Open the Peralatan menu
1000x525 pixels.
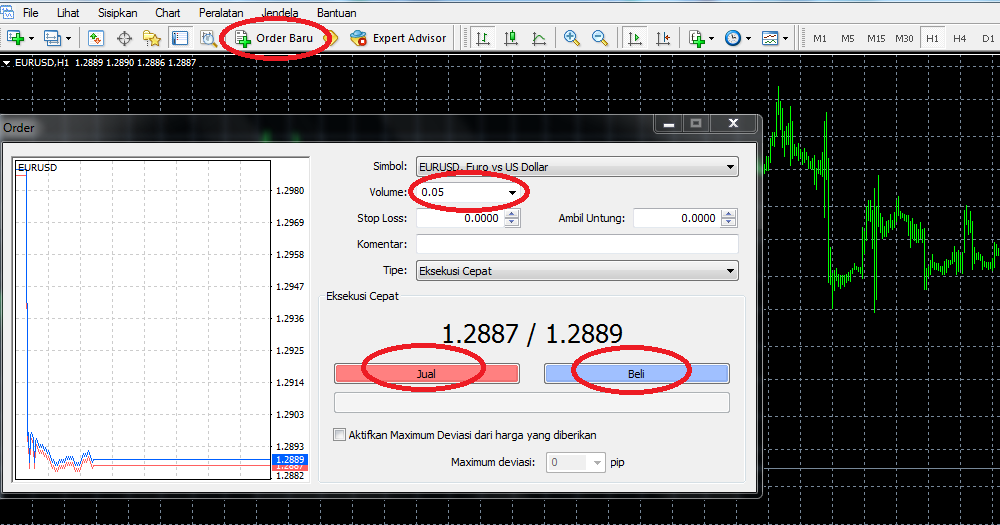click(221, 13)
